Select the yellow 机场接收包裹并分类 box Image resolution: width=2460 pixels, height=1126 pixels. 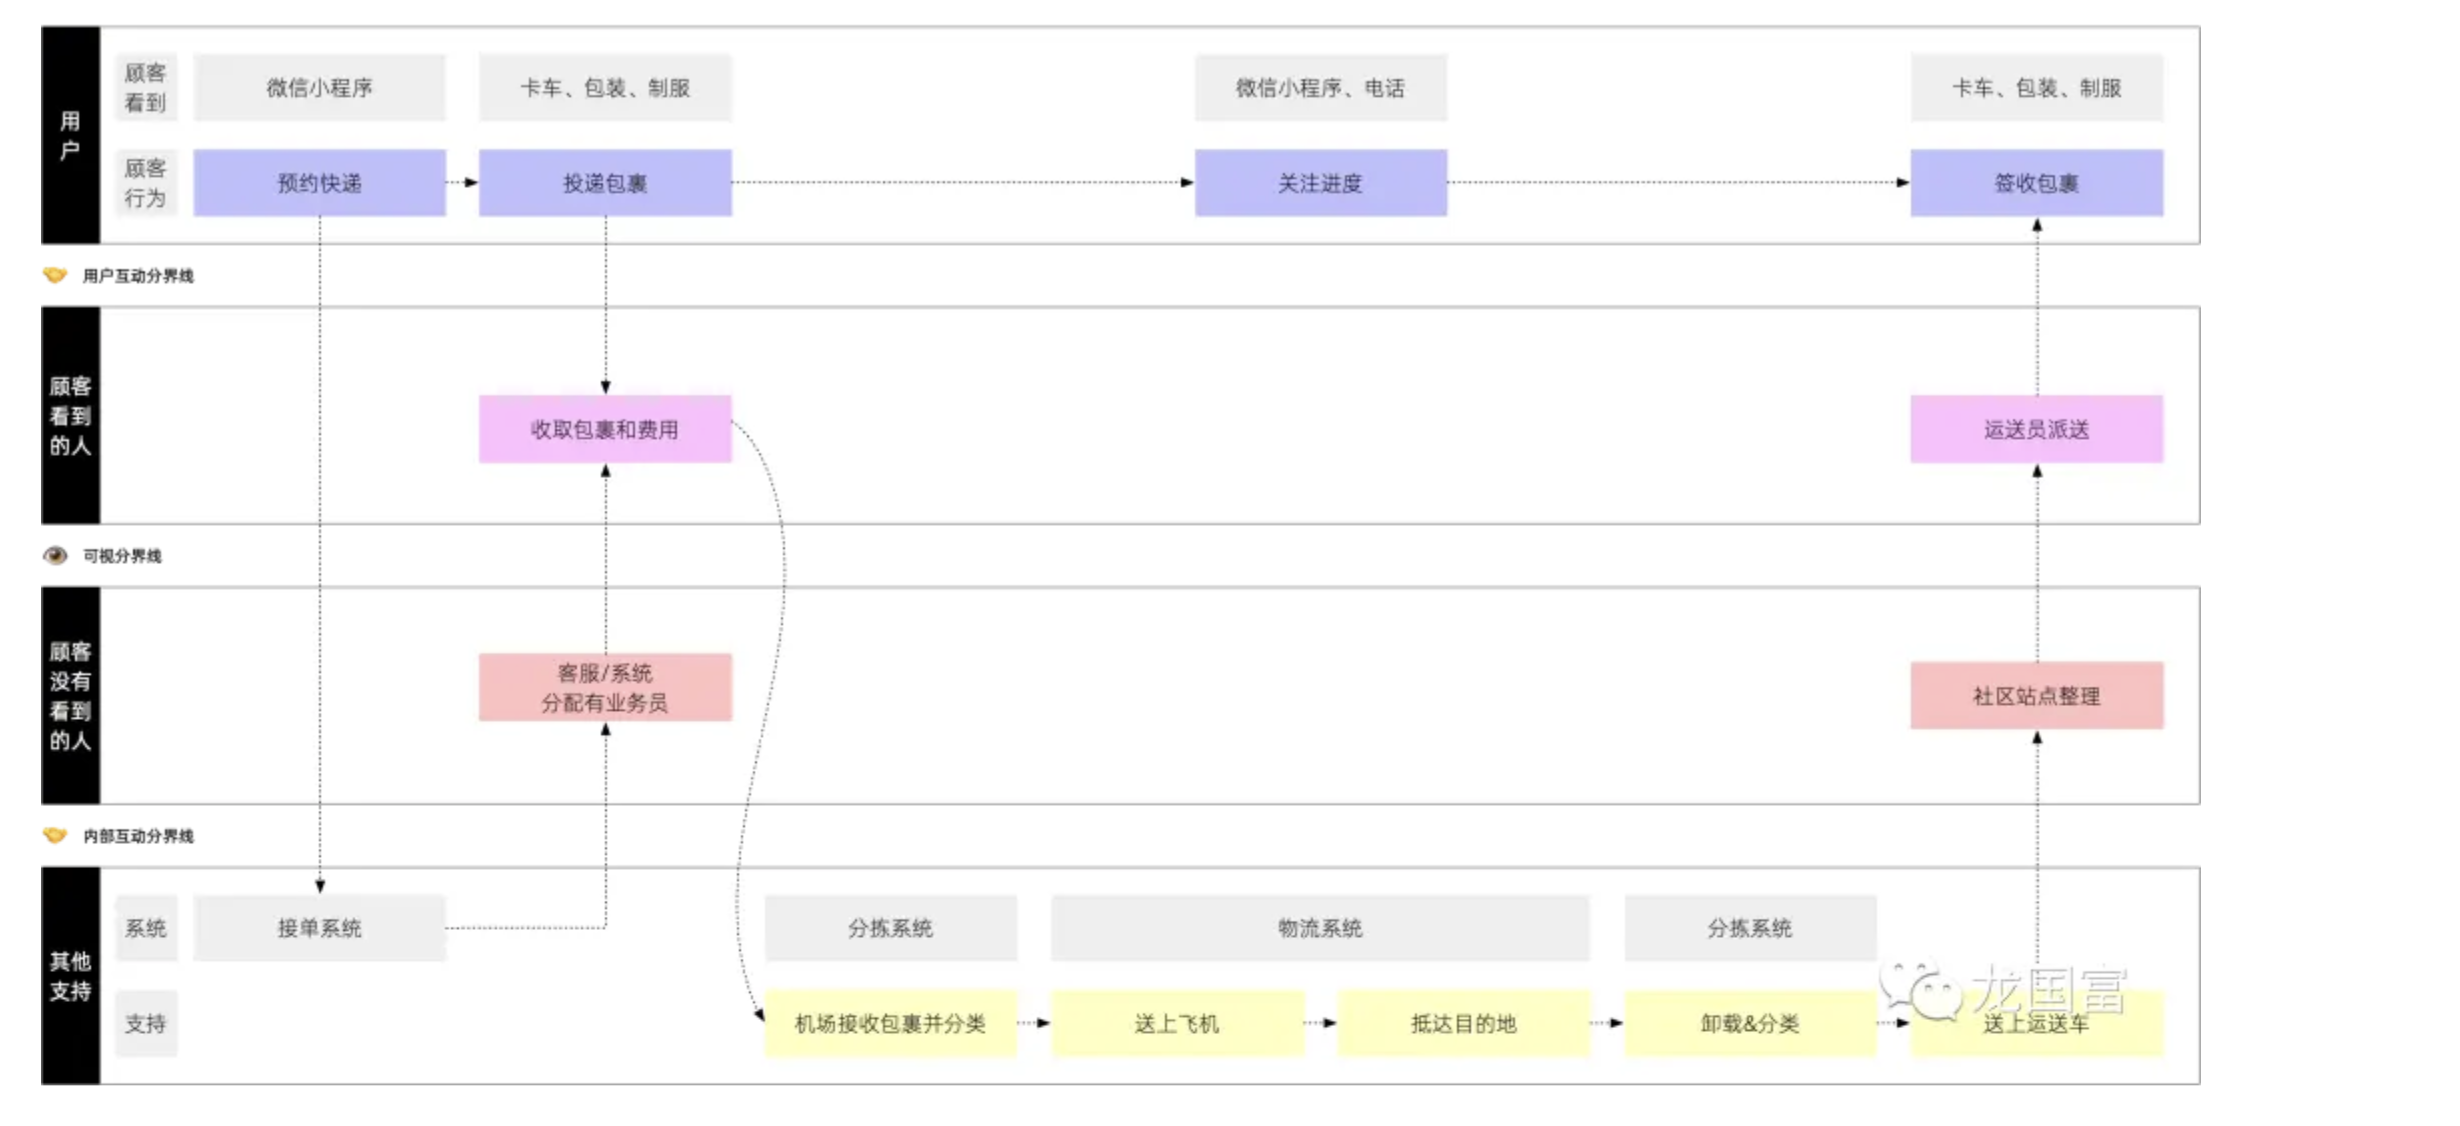890,1023
